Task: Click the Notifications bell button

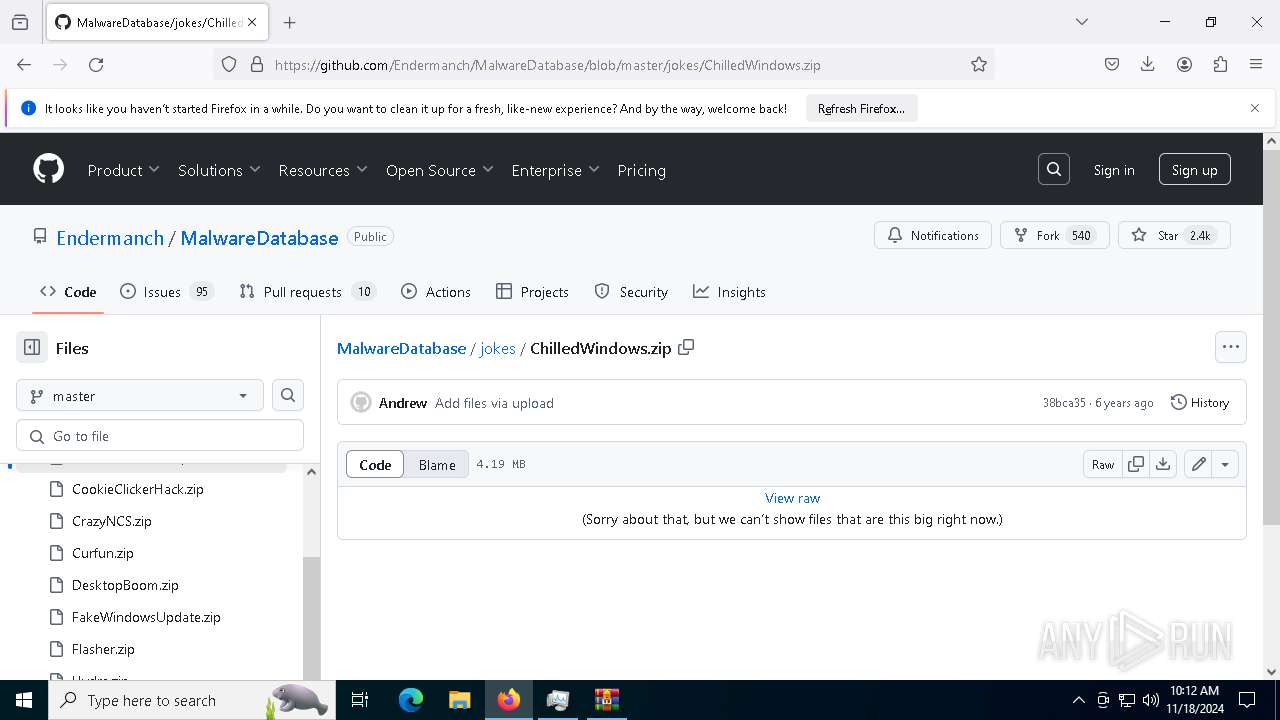Action: (x=933, y=235)
